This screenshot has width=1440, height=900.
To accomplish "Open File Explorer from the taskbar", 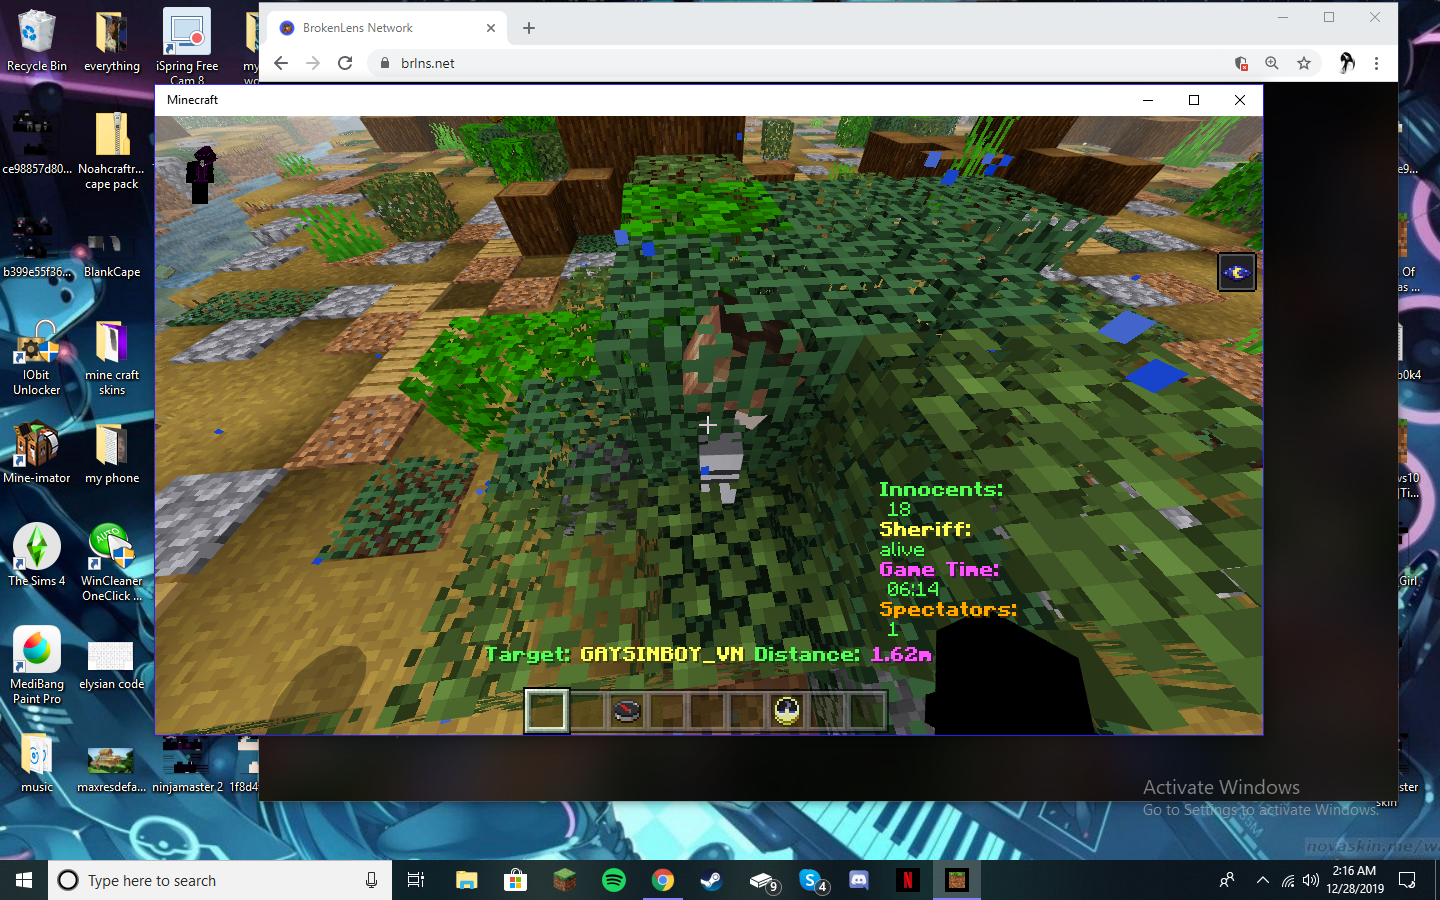I will click(x=467, y=880).
